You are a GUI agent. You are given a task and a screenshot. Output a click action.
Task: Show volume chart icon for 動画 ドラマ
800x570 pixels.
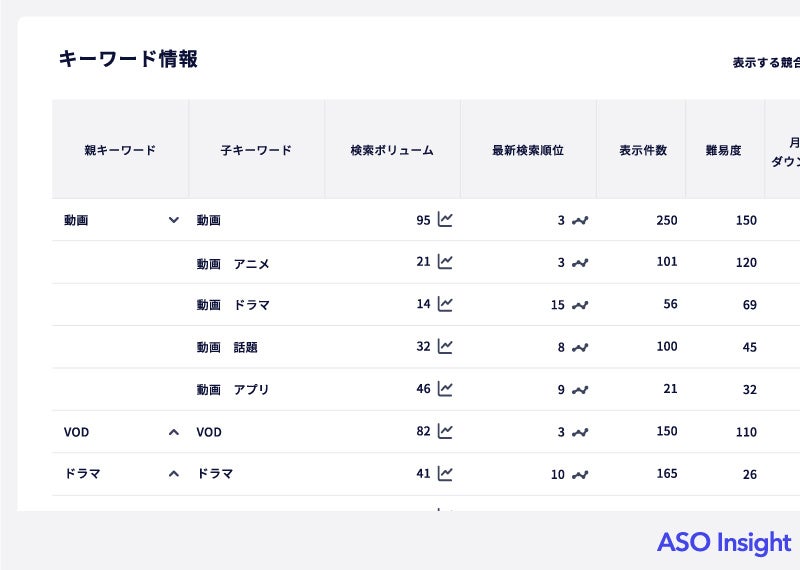pyautogui.click(x=445, y=304)
